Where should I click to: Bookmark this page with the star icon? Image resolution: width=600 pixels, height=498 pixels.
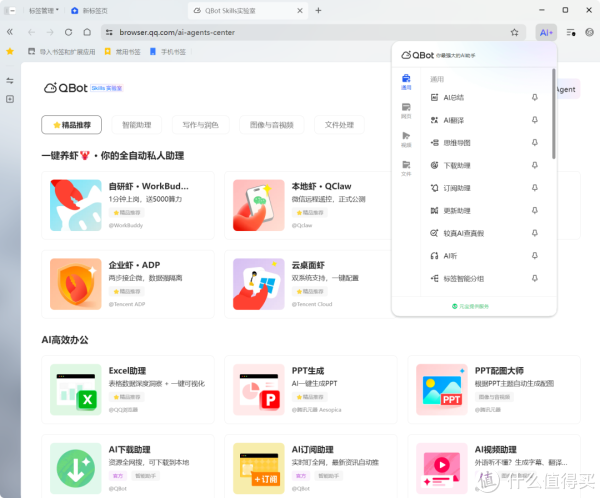point(514,32)
